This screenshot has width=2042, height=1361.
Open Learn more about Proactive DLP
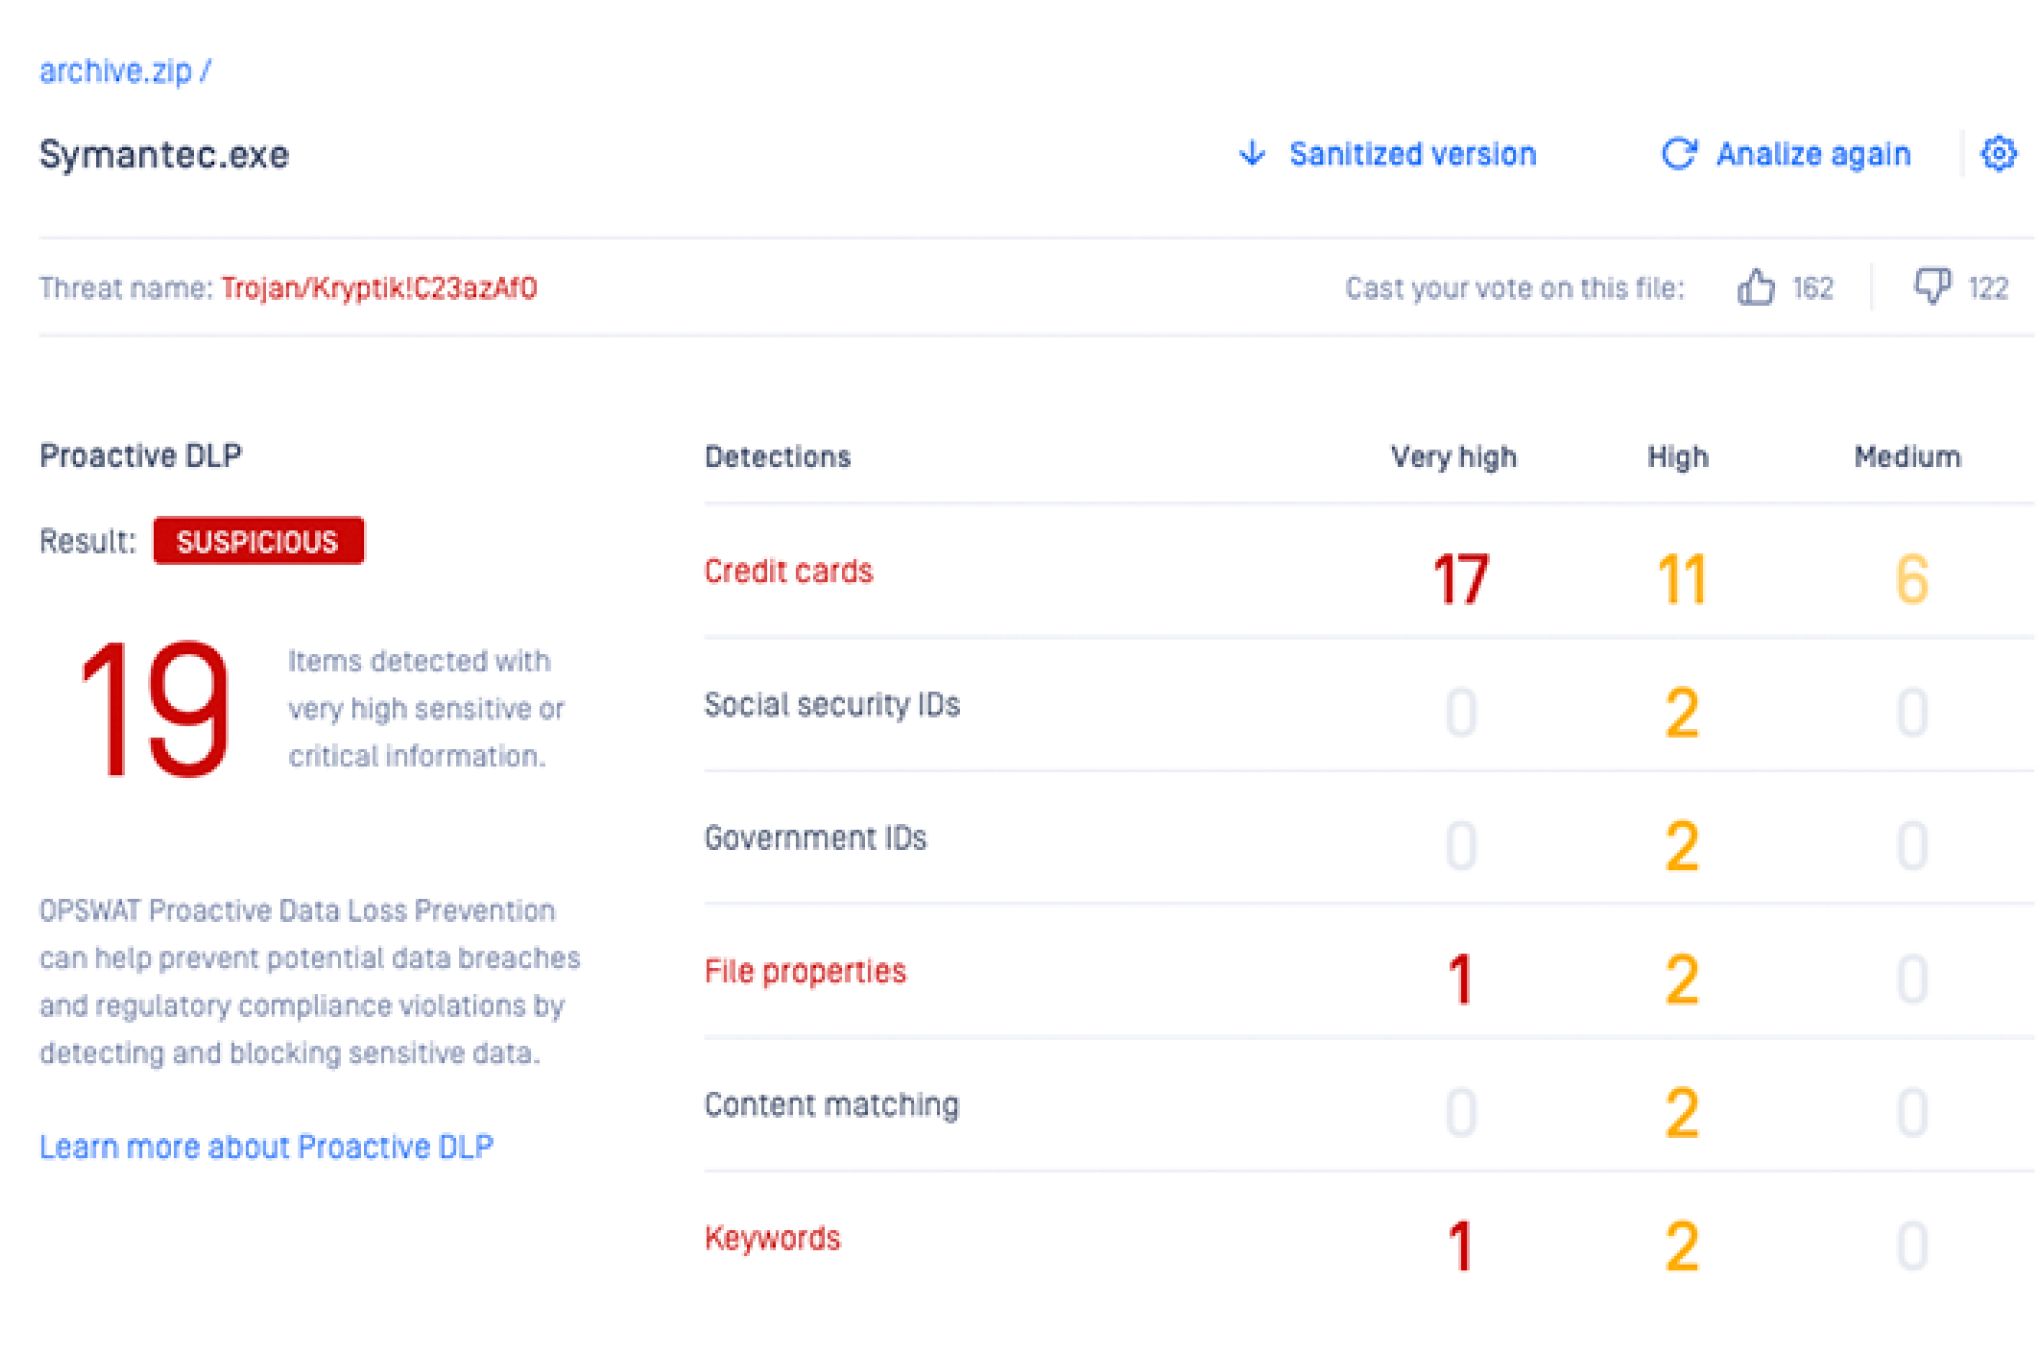coord(266,1146)
